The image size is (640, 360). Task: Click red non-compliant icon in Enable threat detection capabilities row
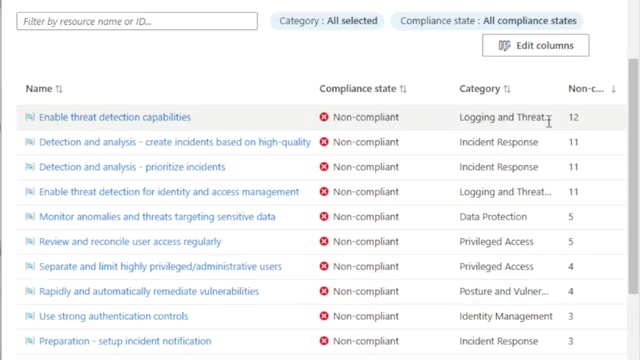point(324,117)
